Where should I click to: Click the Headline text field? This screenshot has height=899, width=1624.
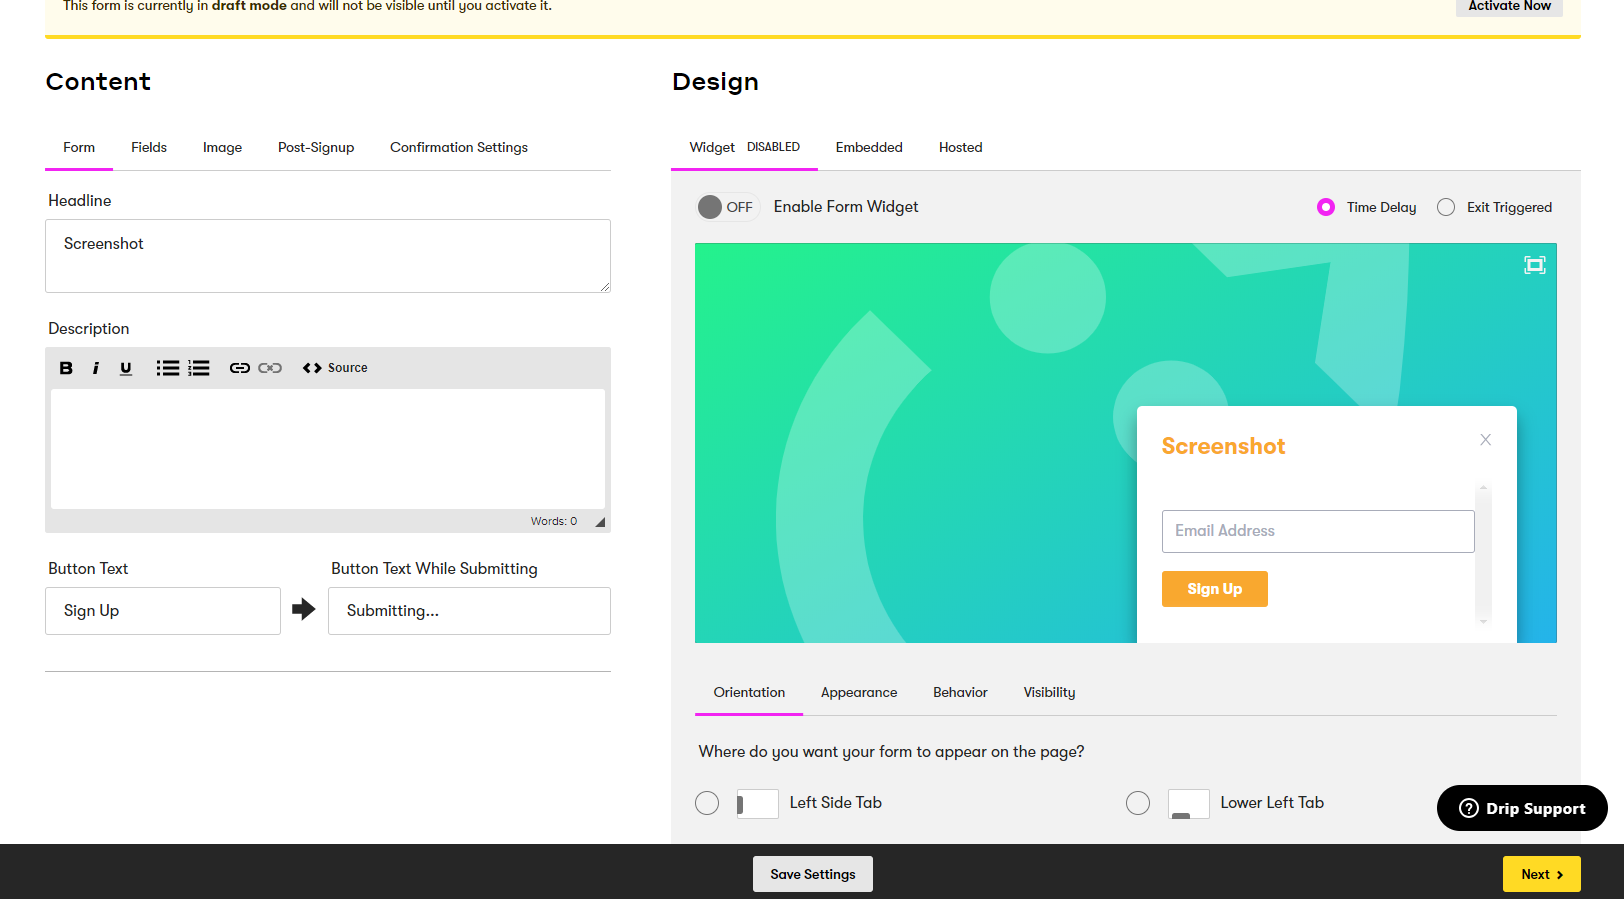(327, 256)
